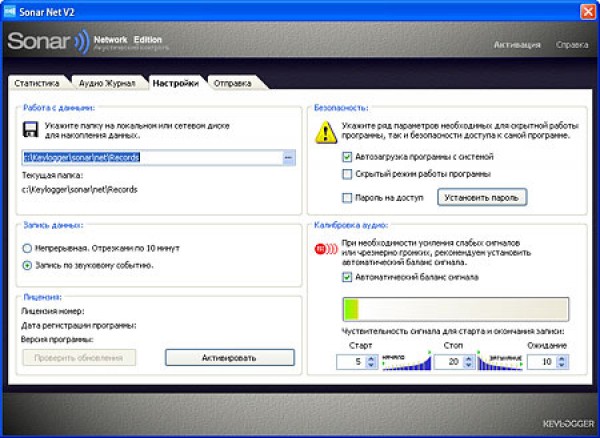Click the Sonar Net V2 title bar icon
Image resolution: width=600 pixels, height=438 pixels.
click(x=10, y=9)
